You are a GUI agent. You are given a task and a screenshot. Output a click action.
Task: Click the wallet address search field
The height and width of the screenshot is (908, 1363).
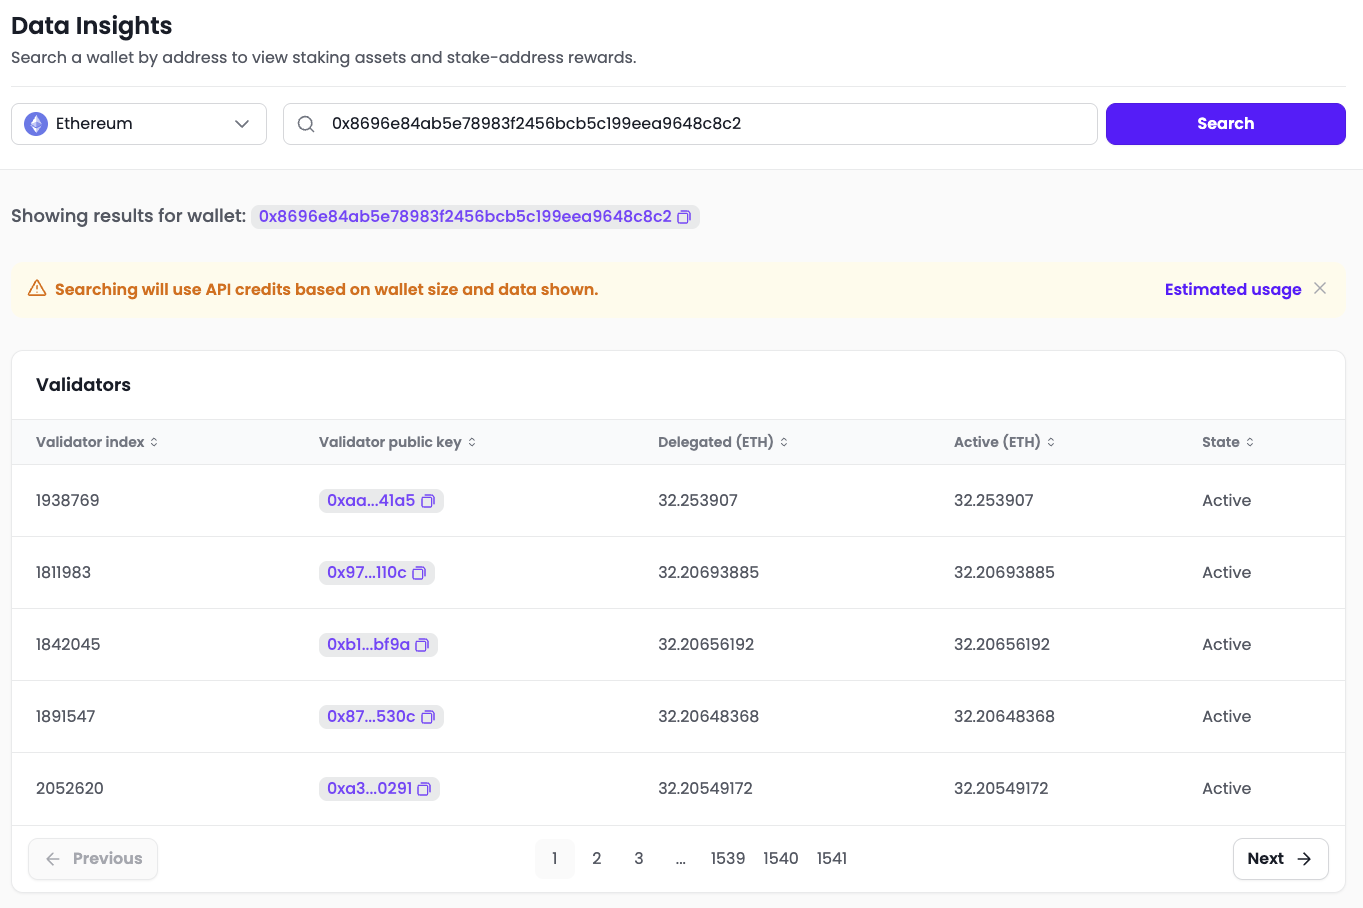point(690,124)
